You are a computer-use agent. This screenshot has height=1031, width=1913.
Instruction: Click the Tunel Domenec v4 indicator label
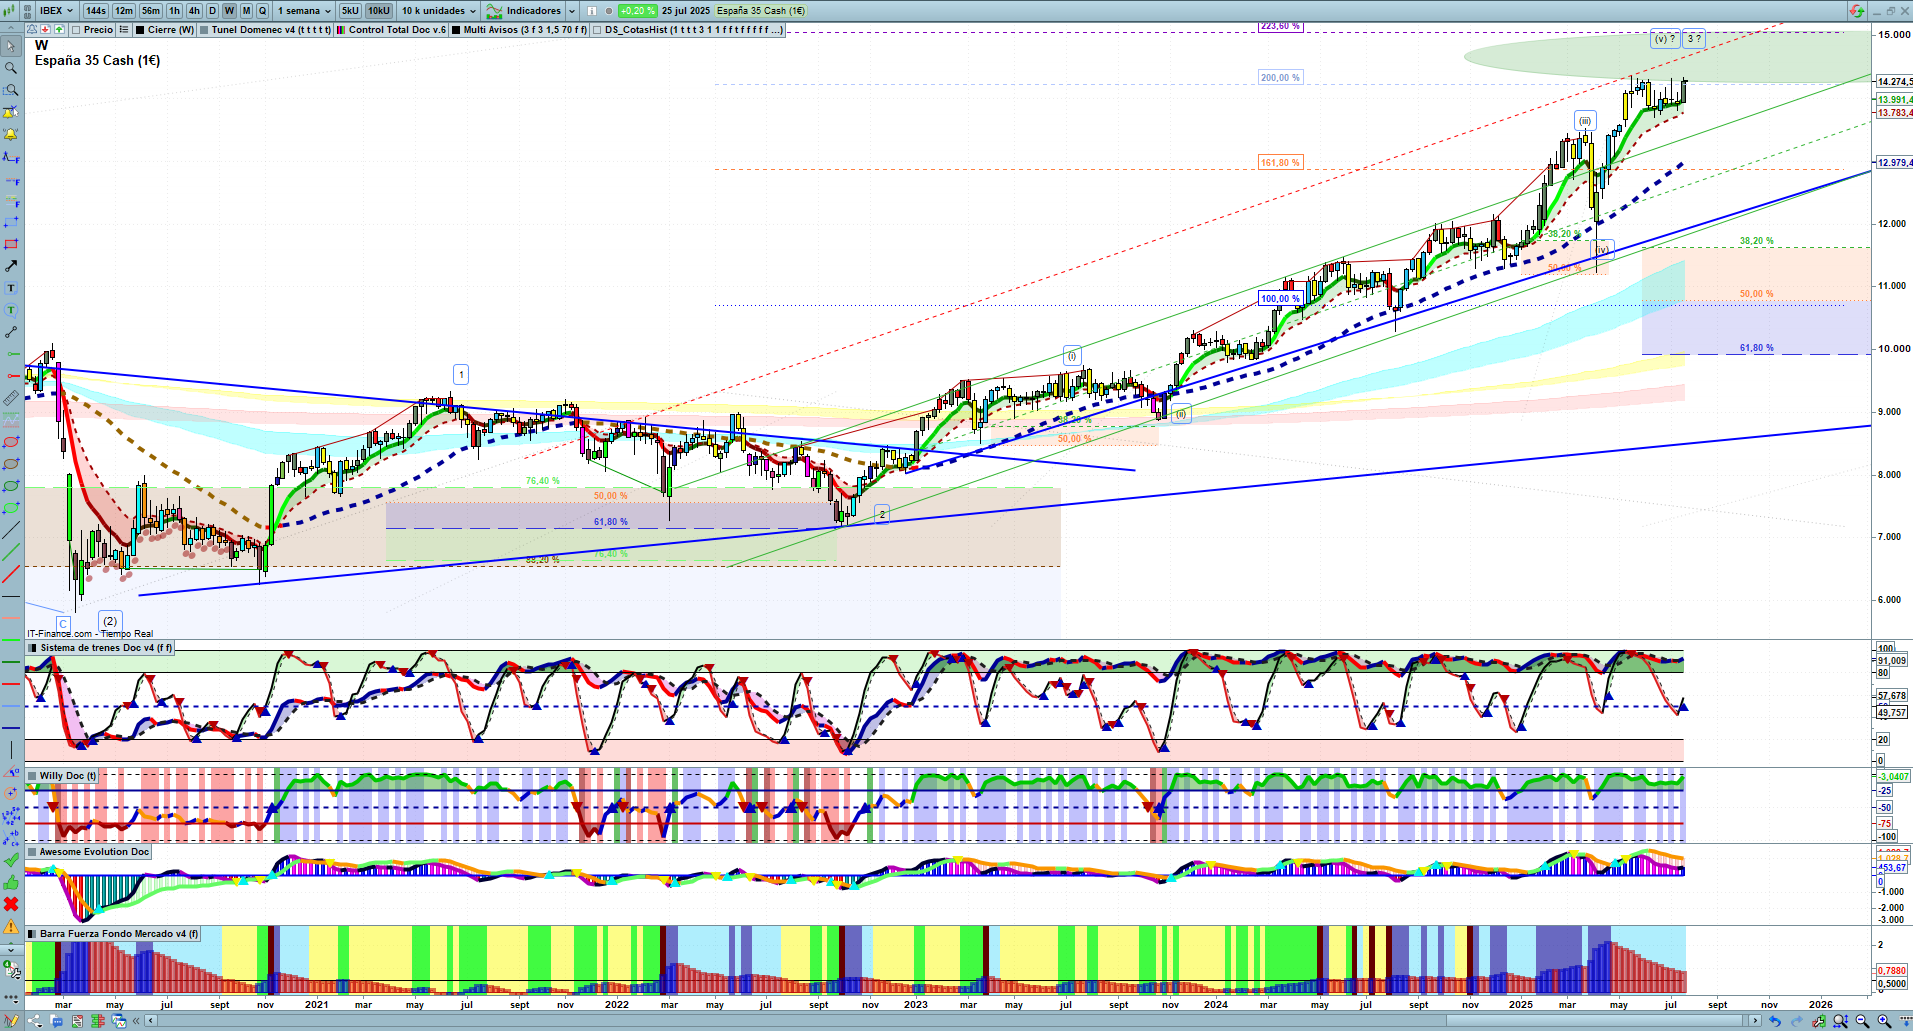click(x=270, y=30)
